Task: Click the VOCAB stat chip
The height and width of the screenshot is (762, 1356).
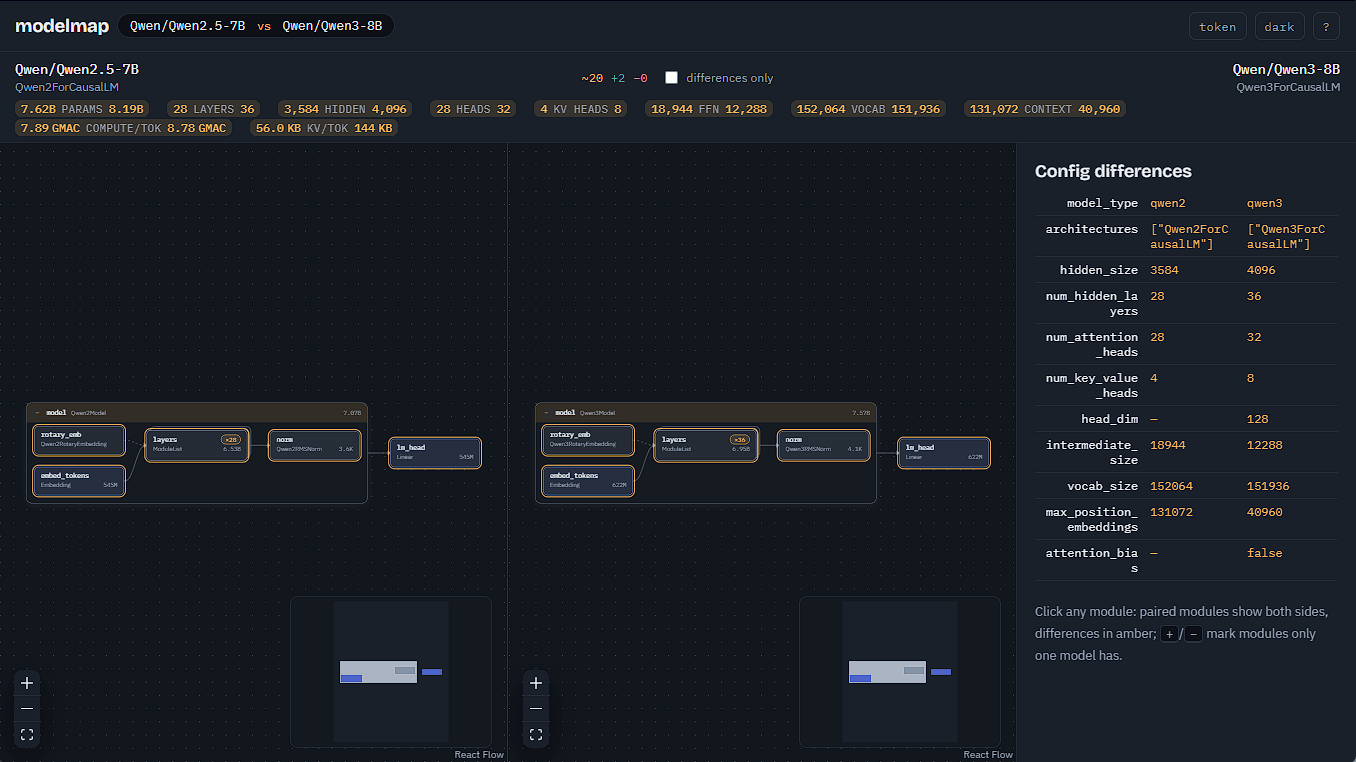Action: click(869, 109)
